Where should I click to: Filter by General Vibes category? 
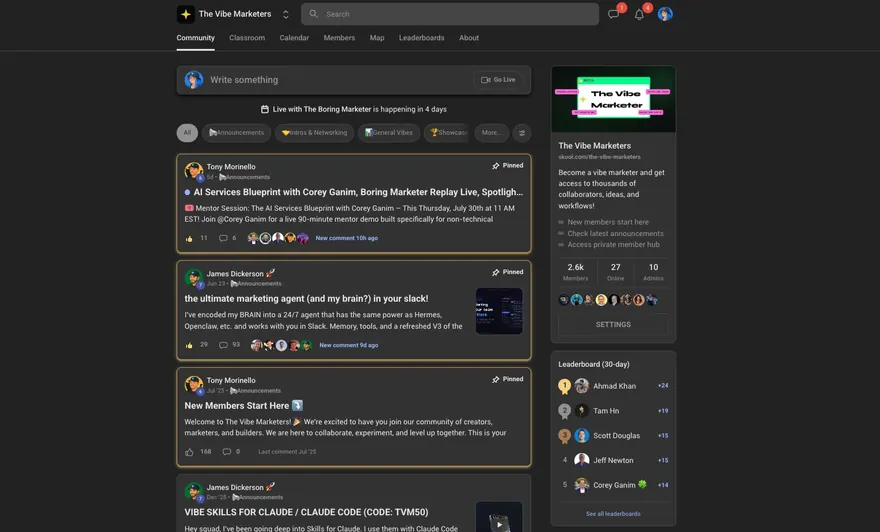pyautogui.click(x=389, y=132)
